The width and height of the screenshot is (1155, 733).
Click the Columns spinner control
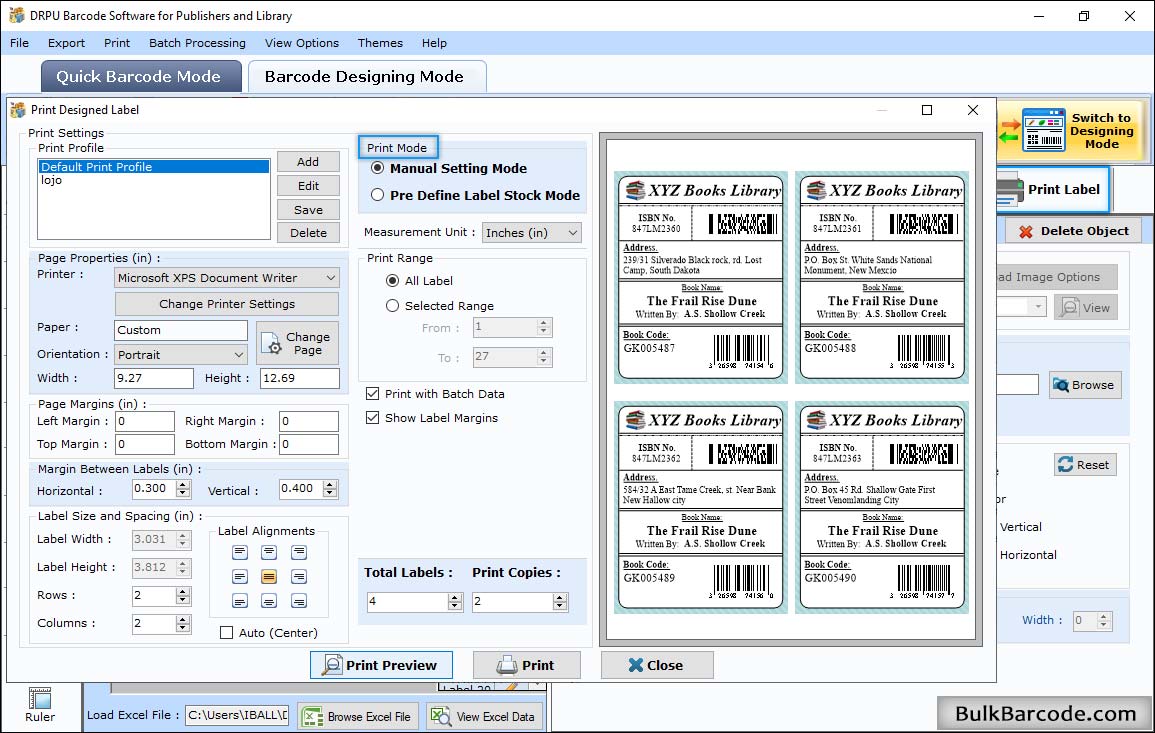[x=183, y=623]
